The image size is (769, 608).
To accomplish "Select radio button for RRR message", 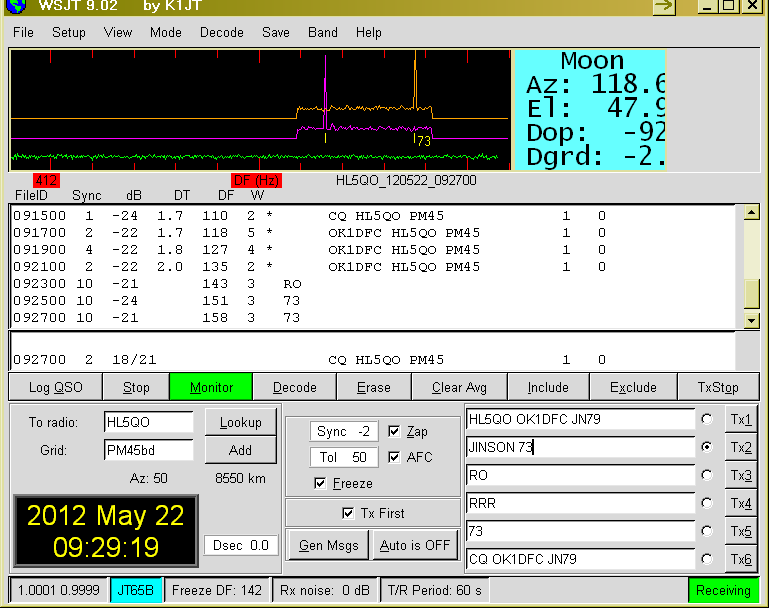I will [x=708, y=504].
